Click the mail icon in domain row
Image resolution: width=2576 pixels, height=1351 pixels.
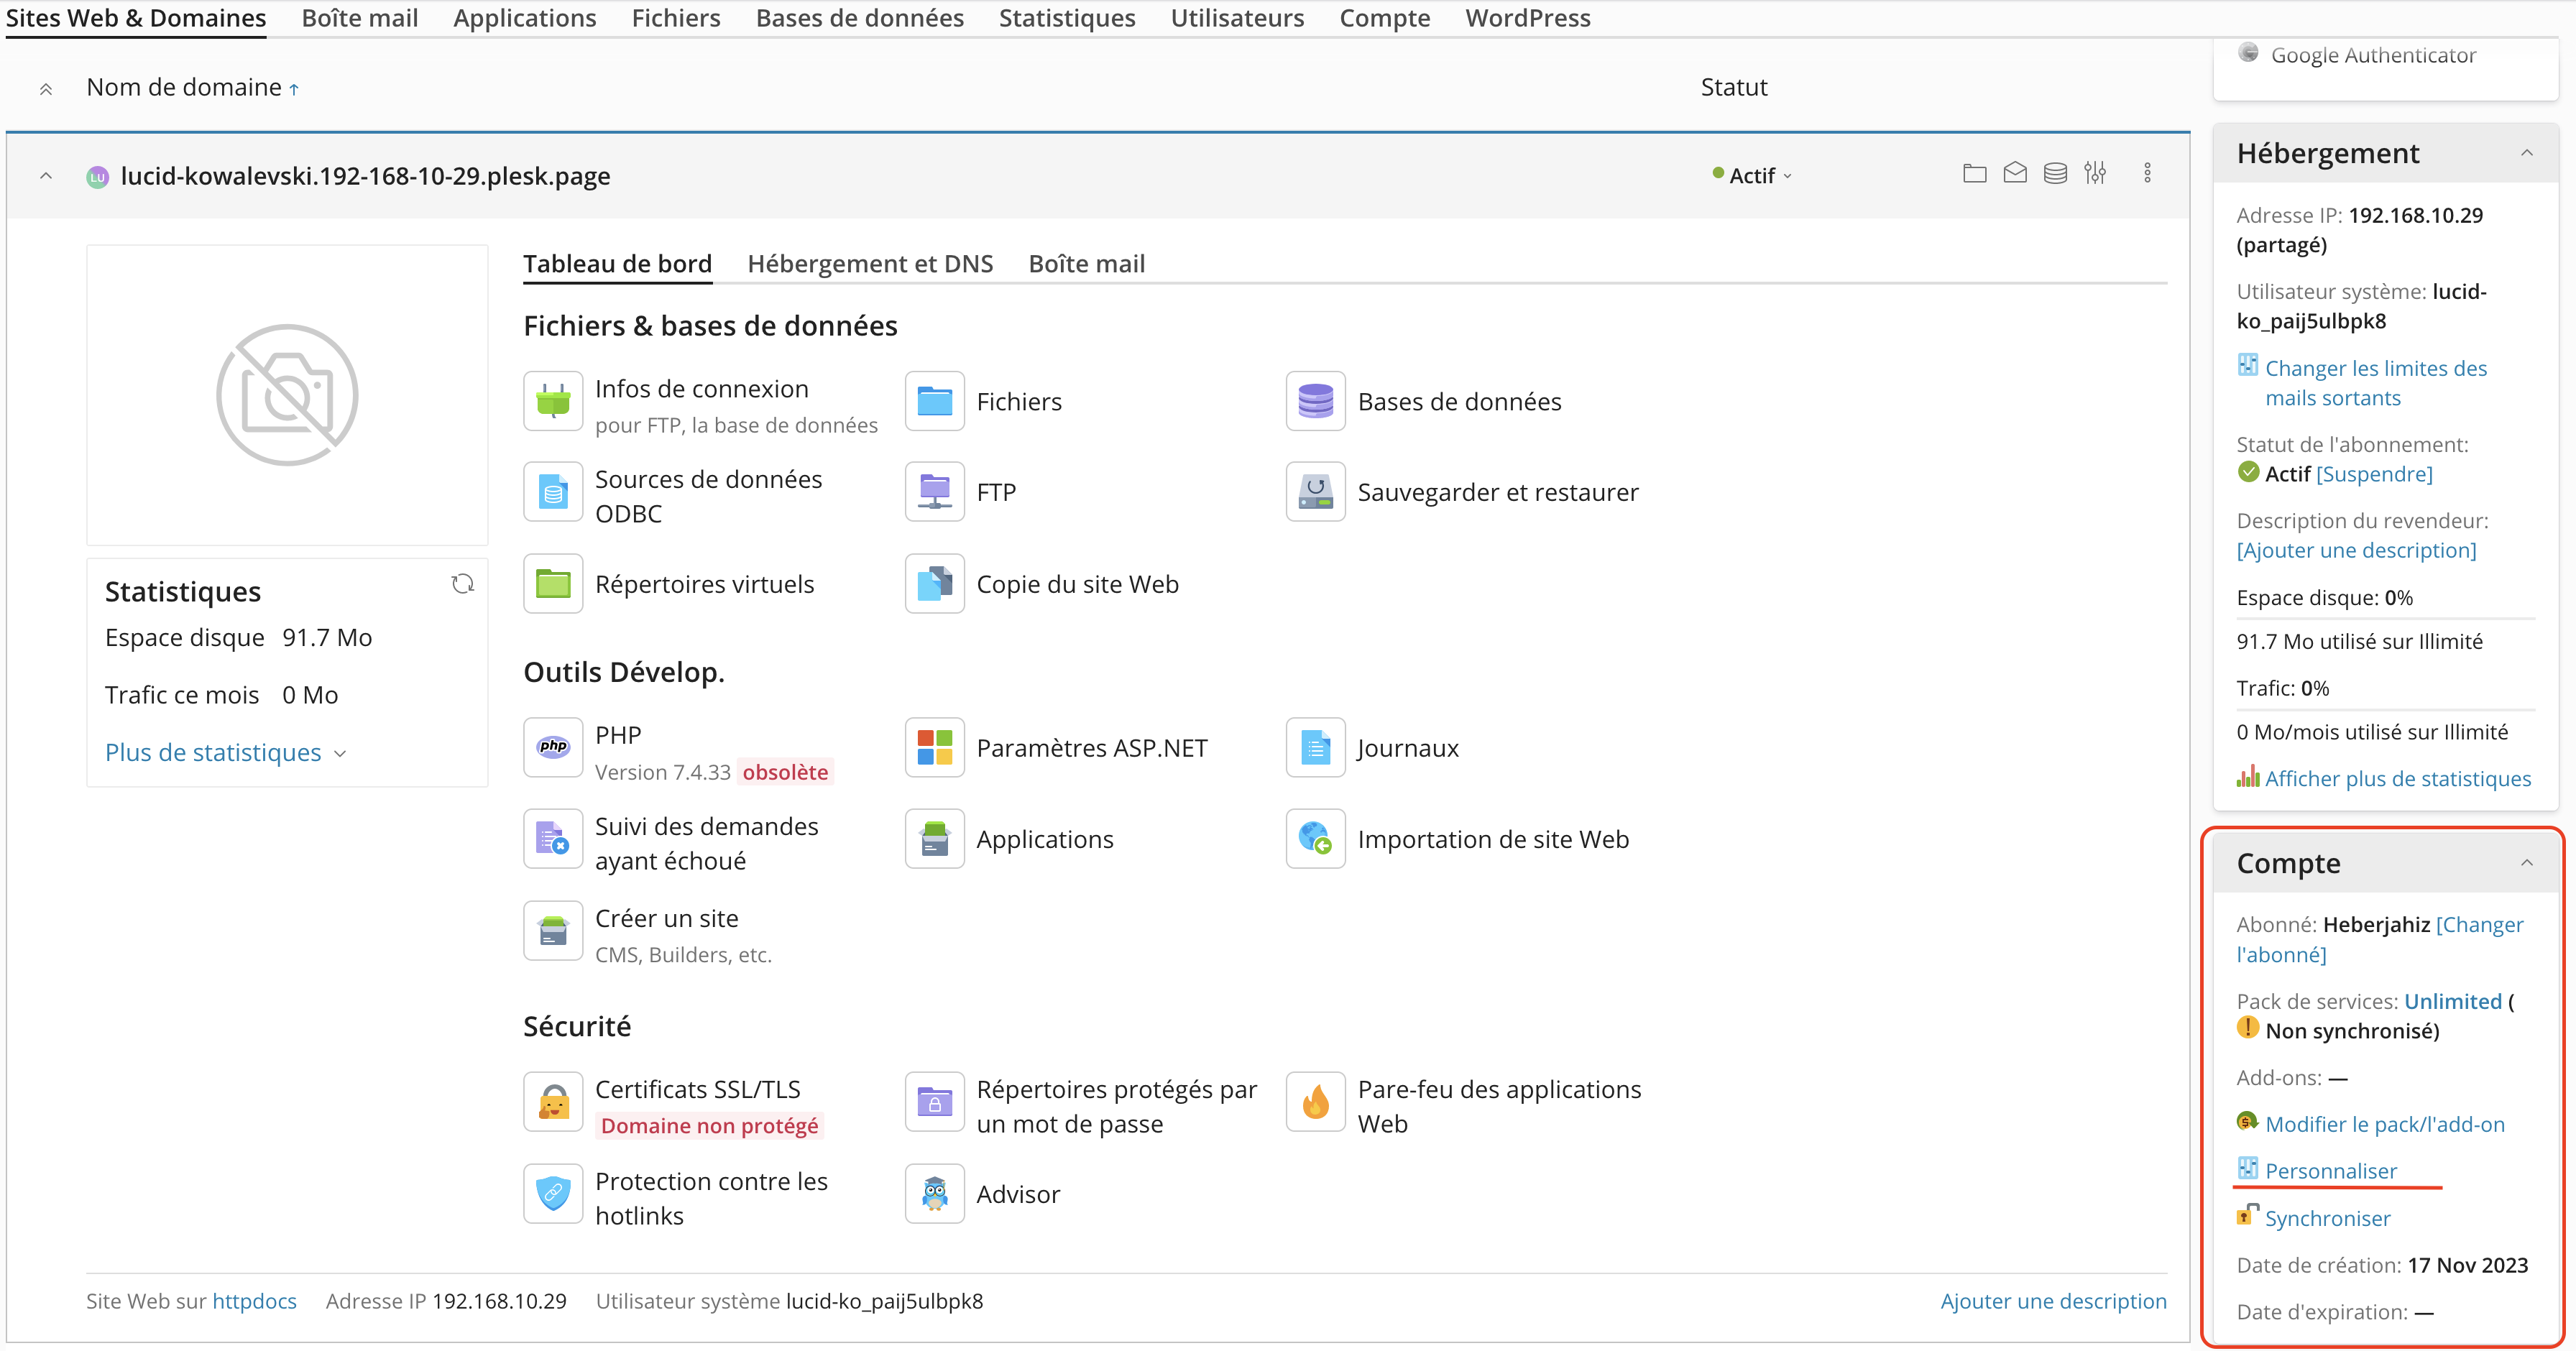pyautogui.click(x=2015, y=174)
